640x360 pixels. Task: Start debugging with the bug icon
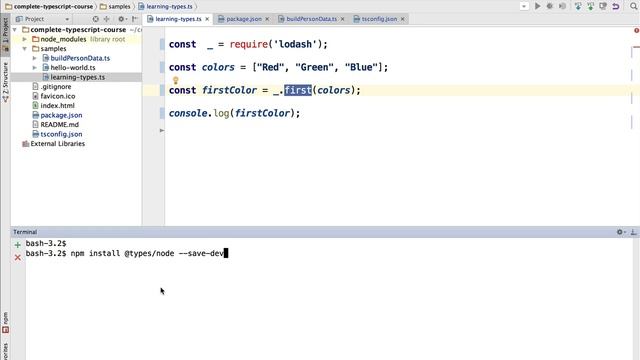pos(550,6)
